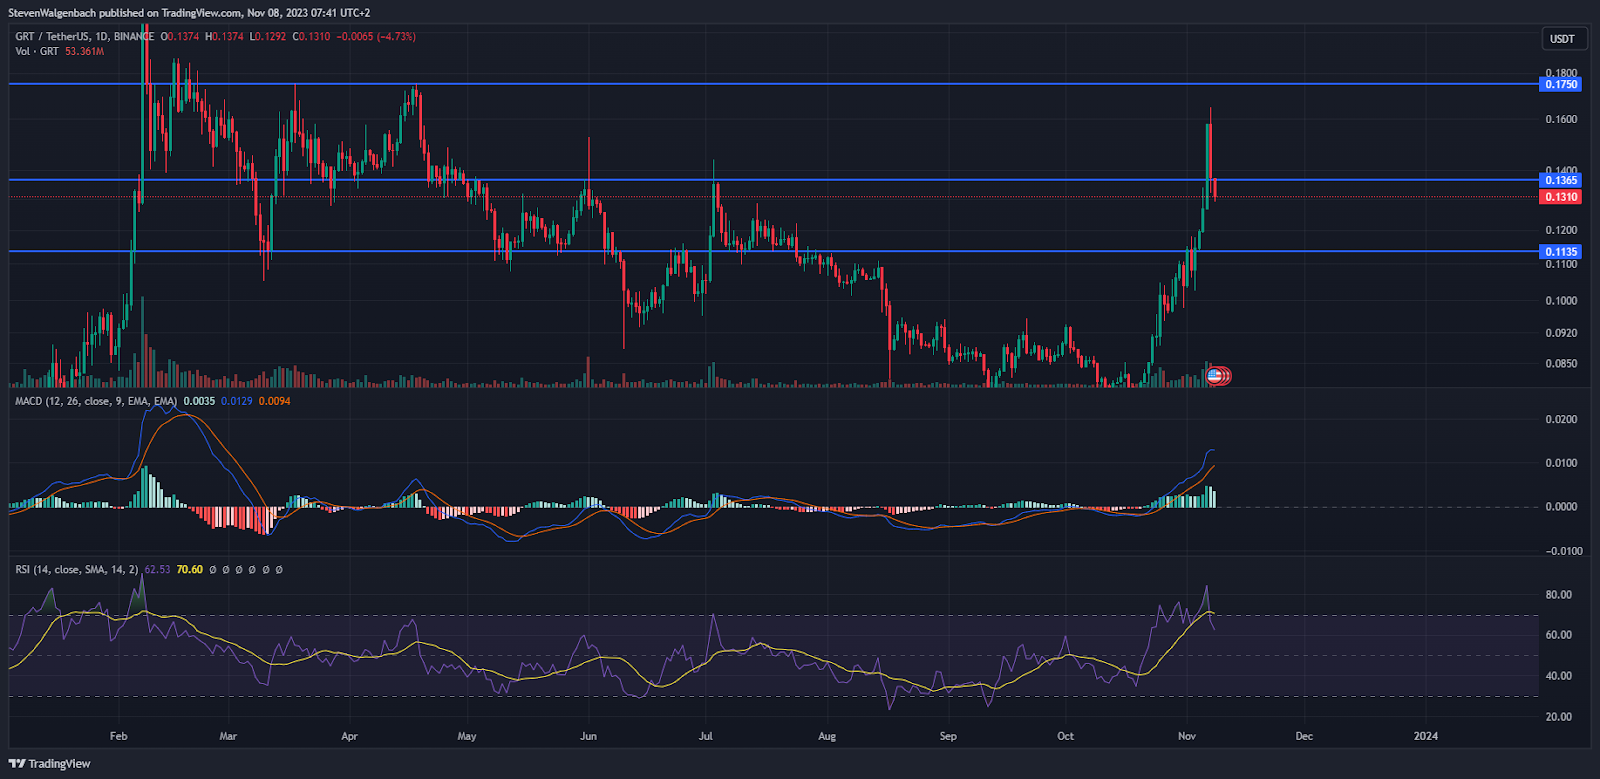Click the 0.0850 price axis tick

[1561, 364]
